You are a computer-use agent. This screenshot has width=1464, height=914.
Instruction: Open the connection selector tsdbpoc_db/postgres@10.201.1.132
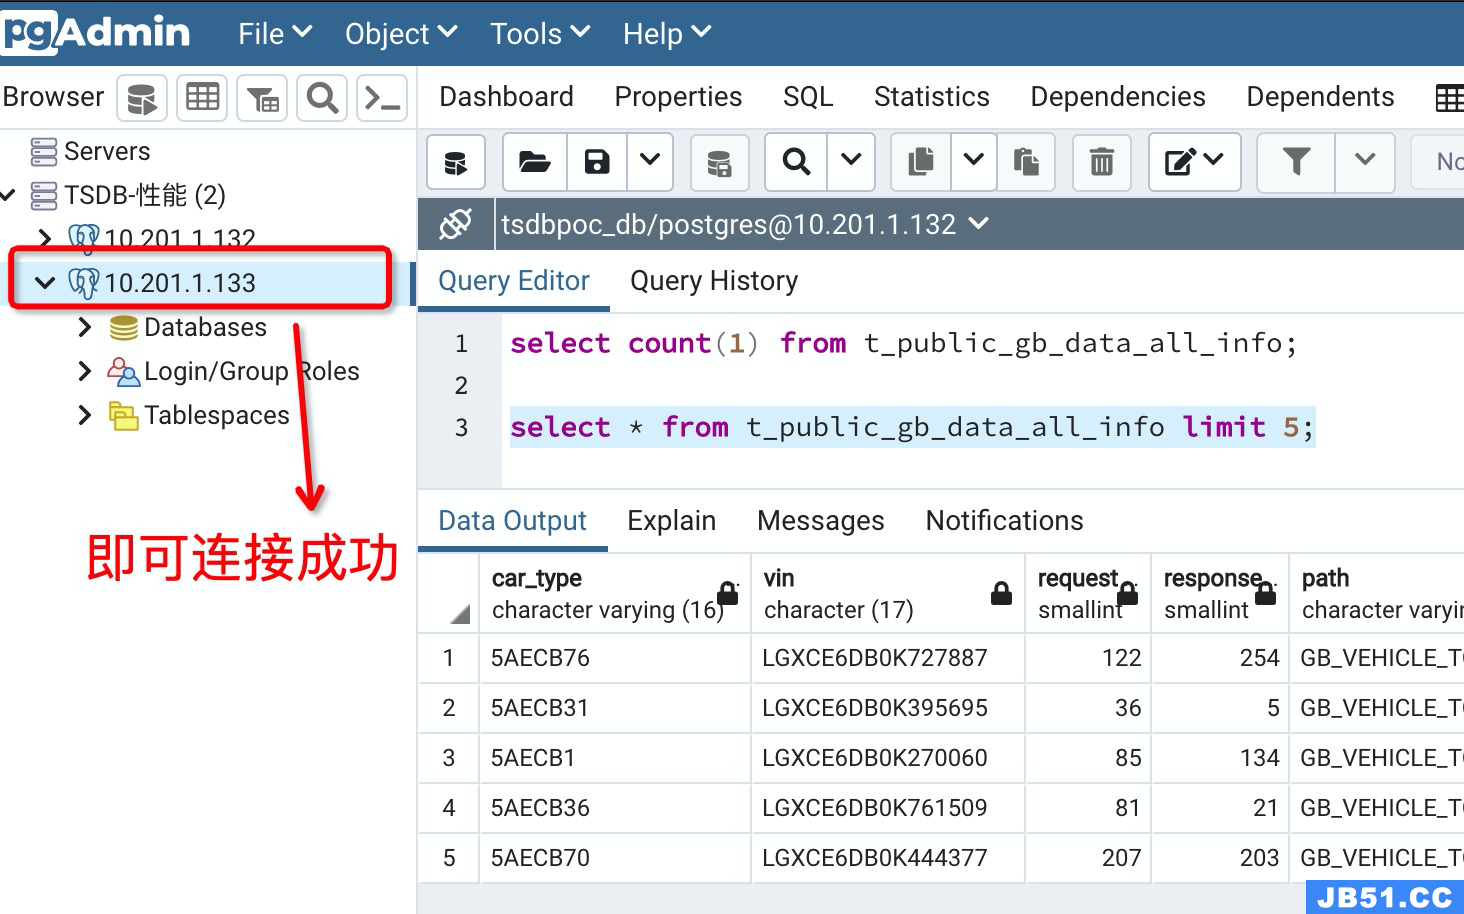click(x=745, y=224)
